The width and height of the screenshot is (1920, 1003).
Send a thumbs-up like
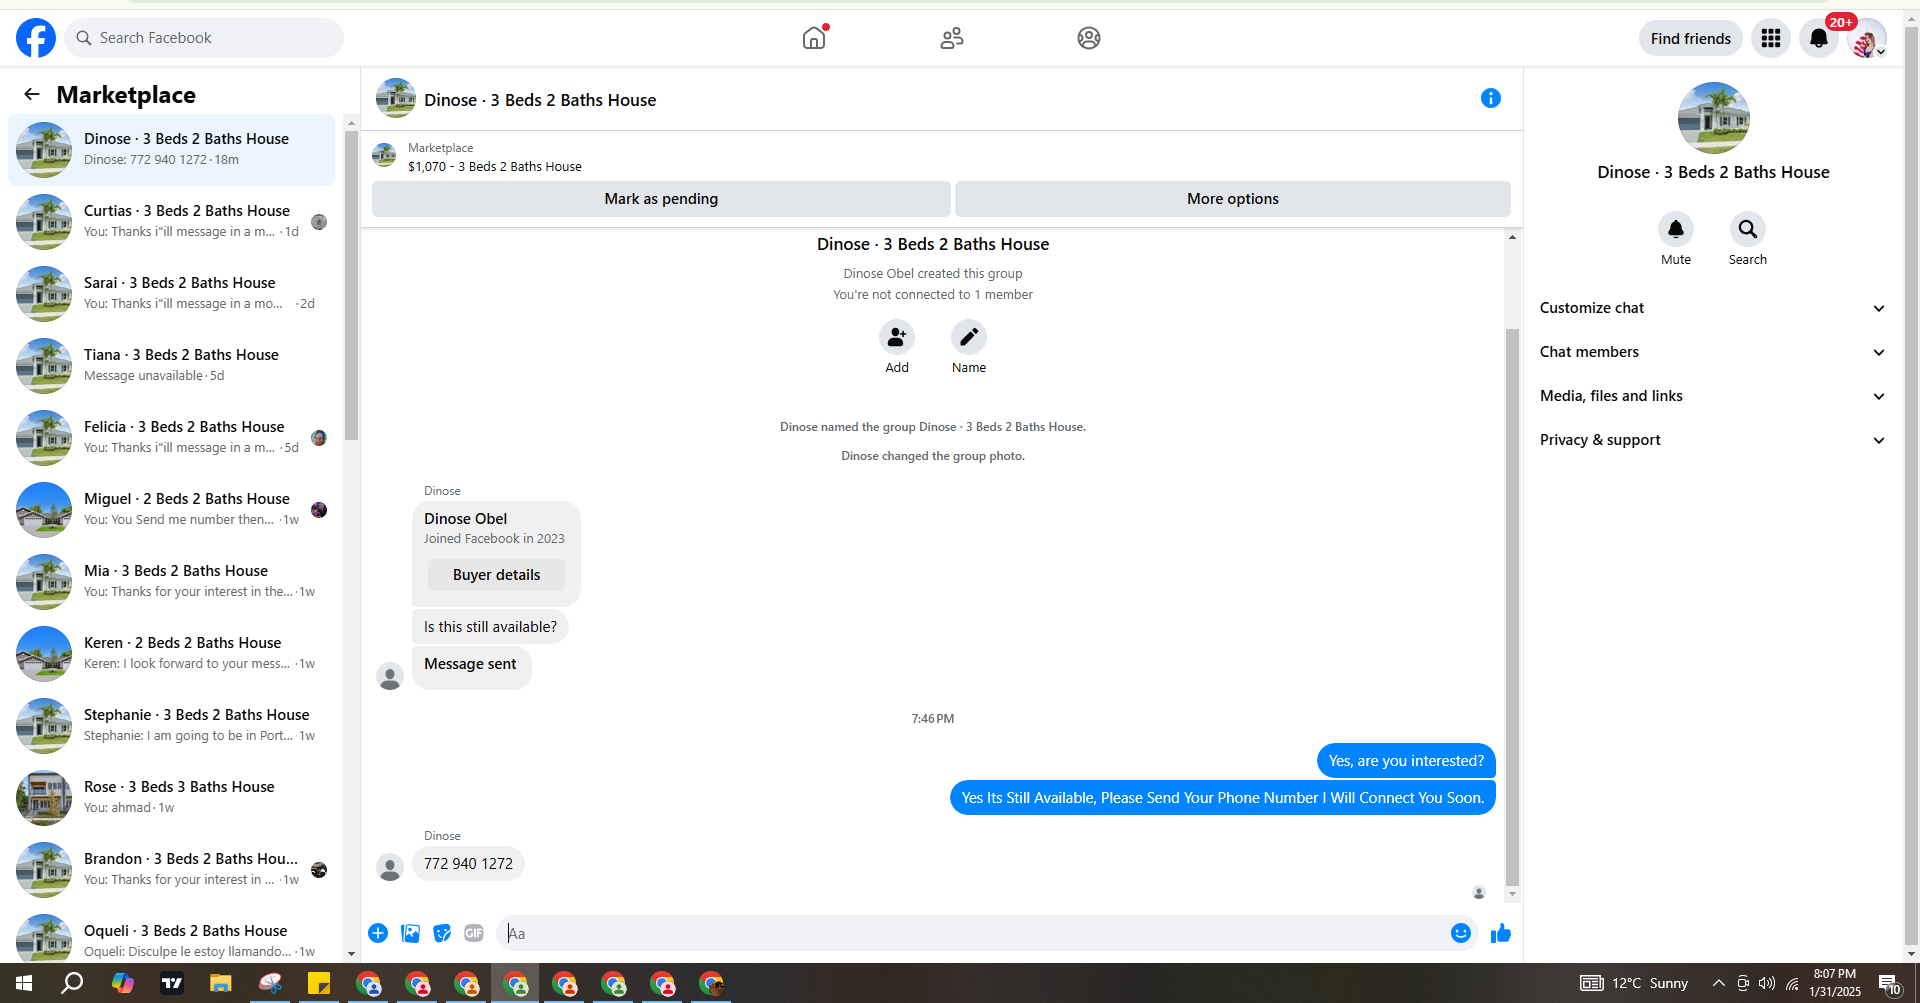click(1501, 933)
